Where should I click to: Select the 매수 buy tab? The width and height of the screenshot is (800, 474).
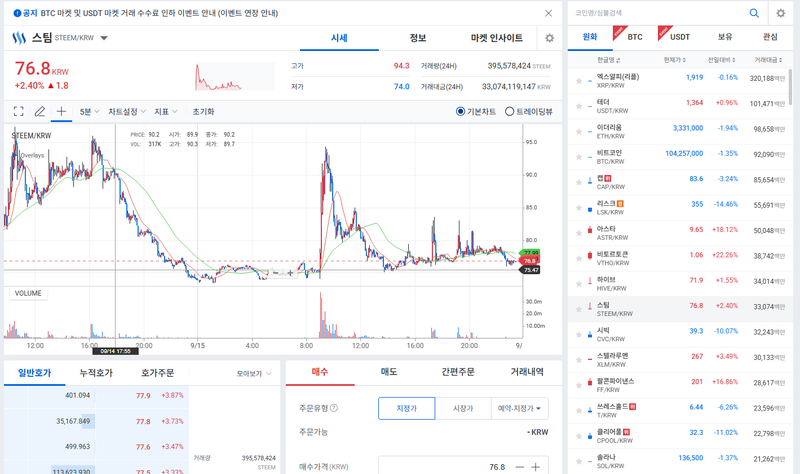pos(320,372)
